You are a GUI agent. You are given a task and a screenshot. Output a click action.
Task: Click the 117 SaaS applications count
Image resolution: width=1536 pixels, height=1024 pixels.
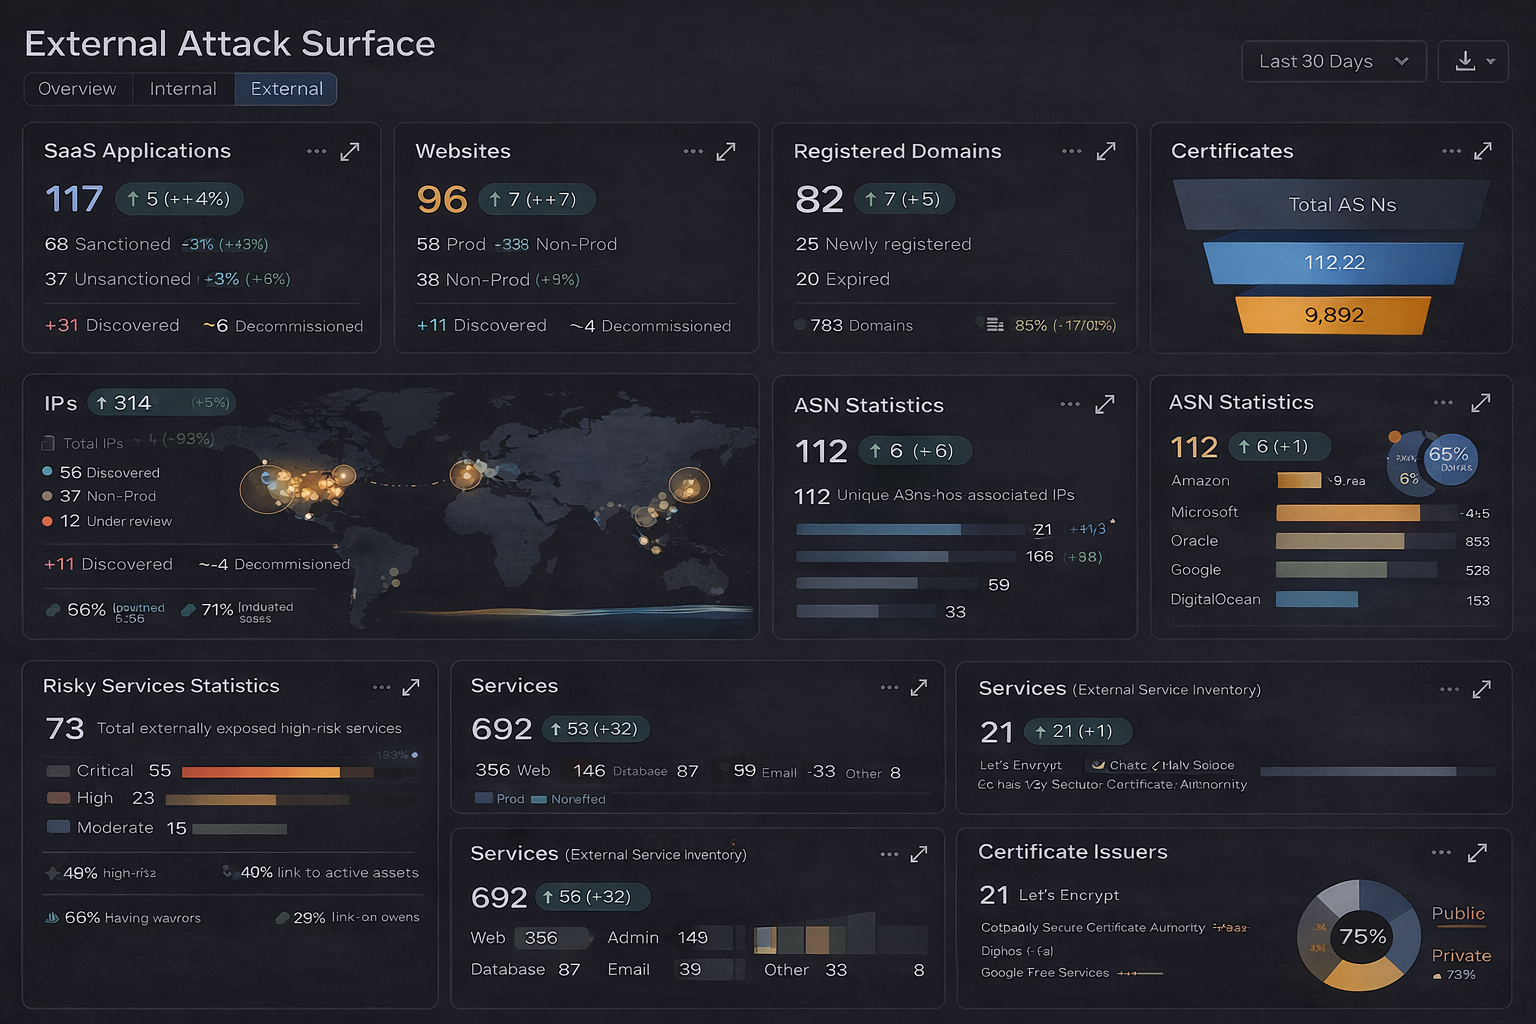click(74, 199)
